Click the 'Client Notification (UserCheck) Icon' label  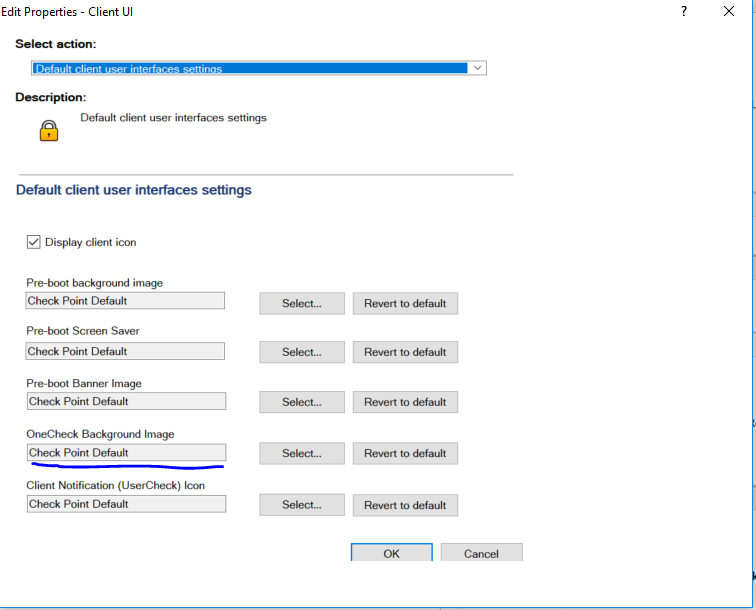(116, 486)
